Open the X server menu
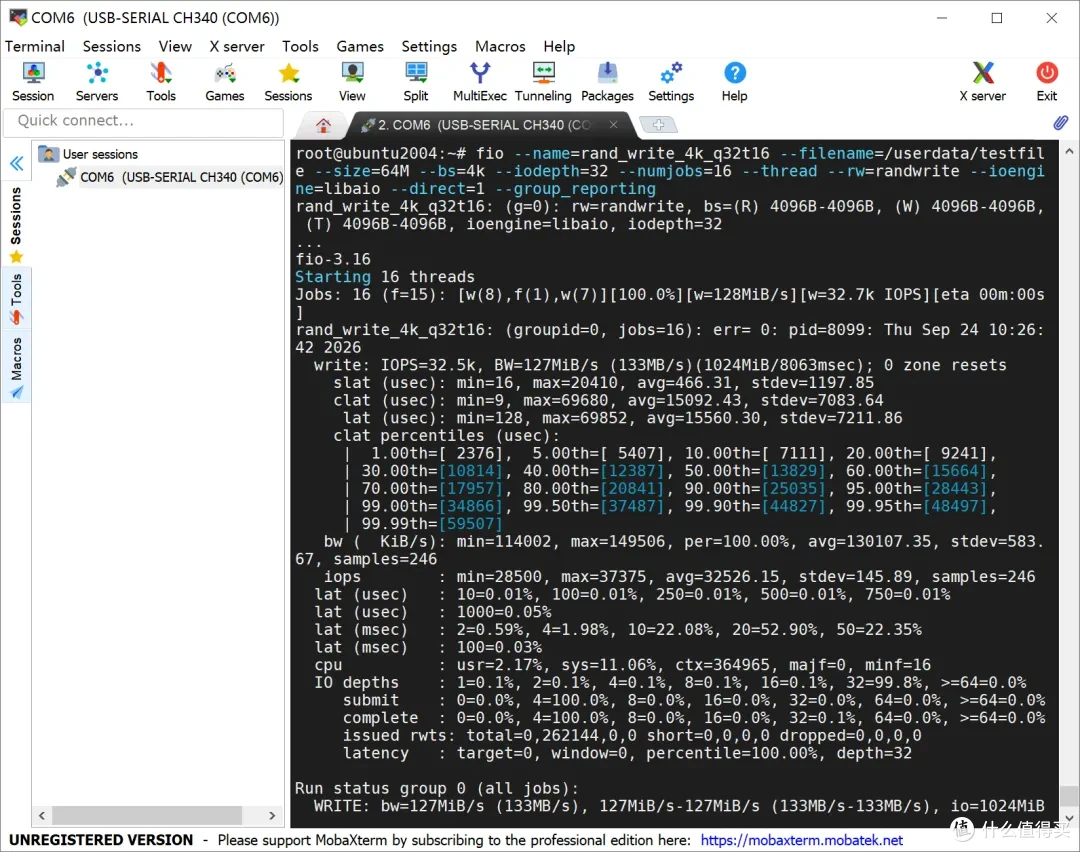1080x852 pixels. [x=237, y=46]
